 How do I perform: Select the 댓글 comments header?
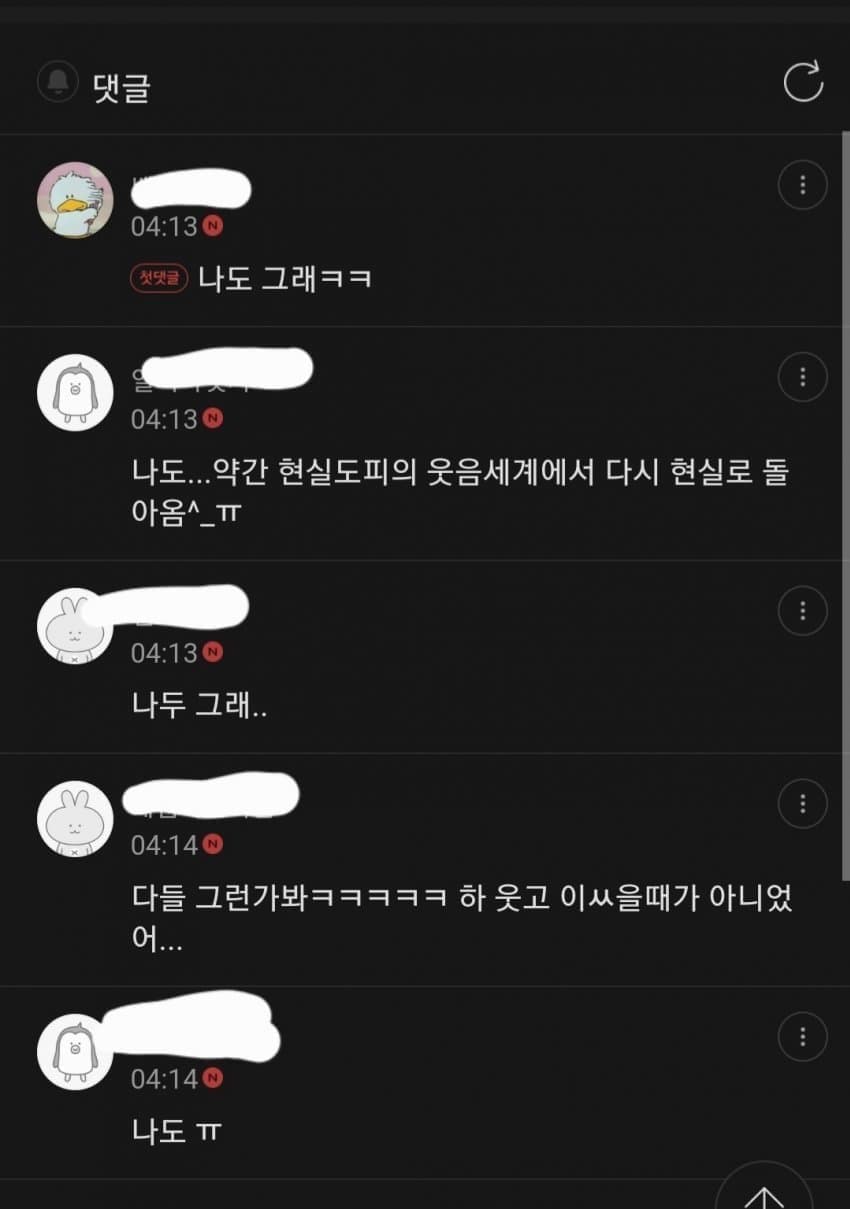coord(121,87)
